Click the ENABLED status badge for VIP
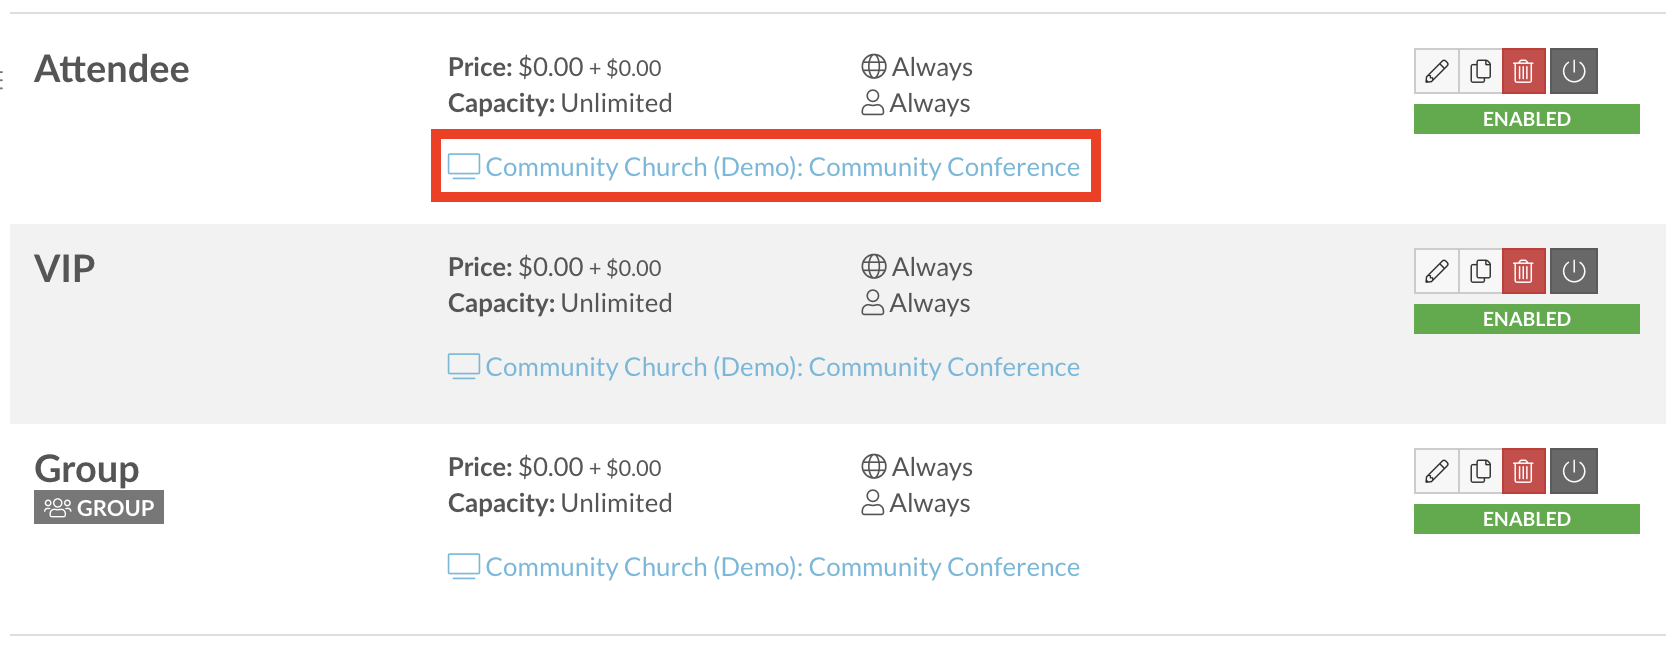The image size is (1676, 648). pyautogui.click(x=1526, y=319)
